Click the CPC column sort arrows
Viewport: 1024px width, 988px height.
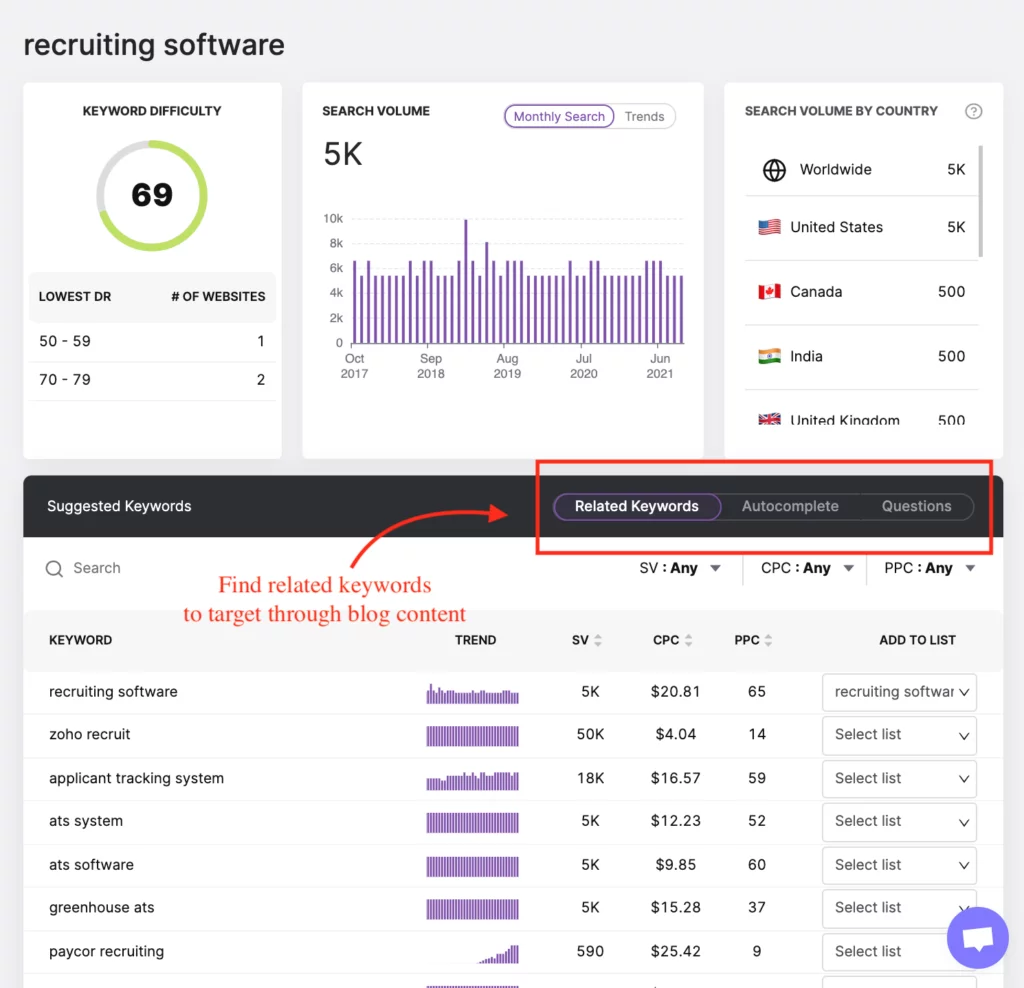point(688,640)
